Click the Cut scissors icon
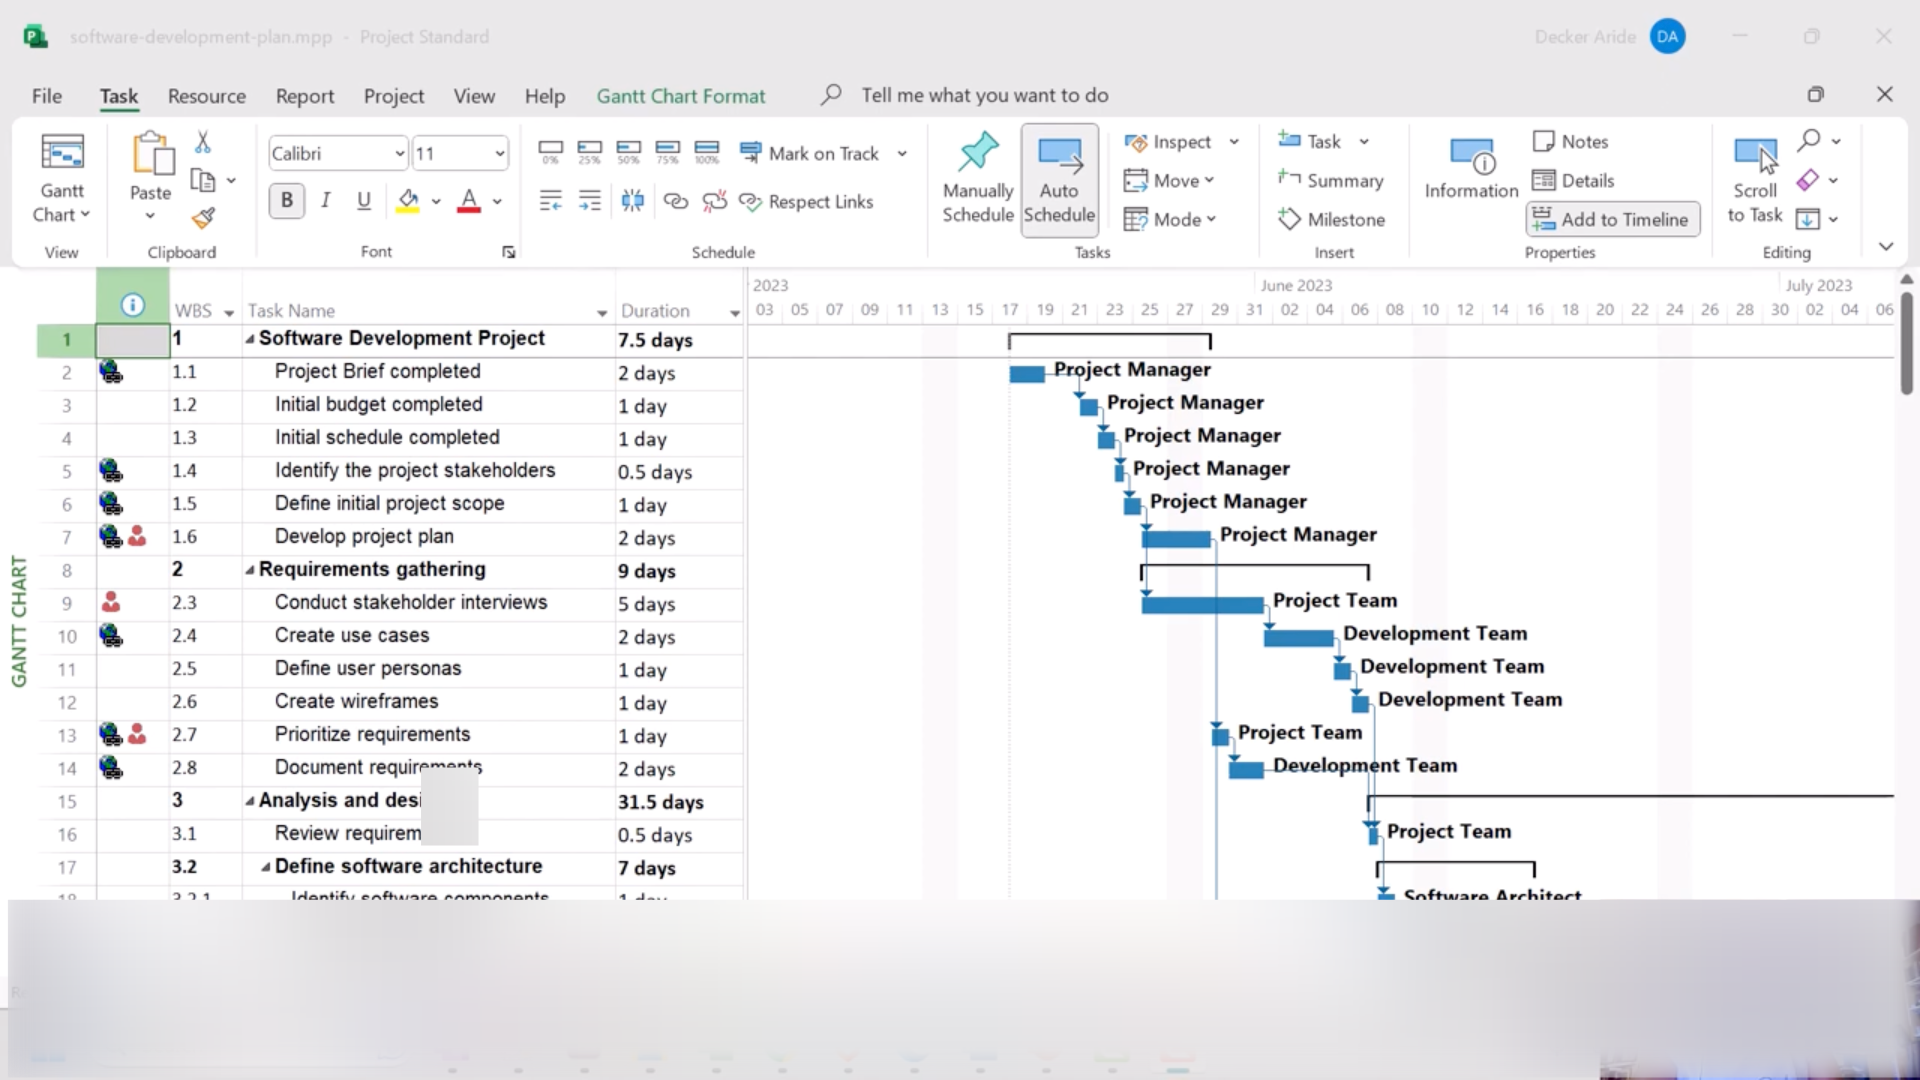The width and height of the screenshot is (1920, 1080). [203, 142]
